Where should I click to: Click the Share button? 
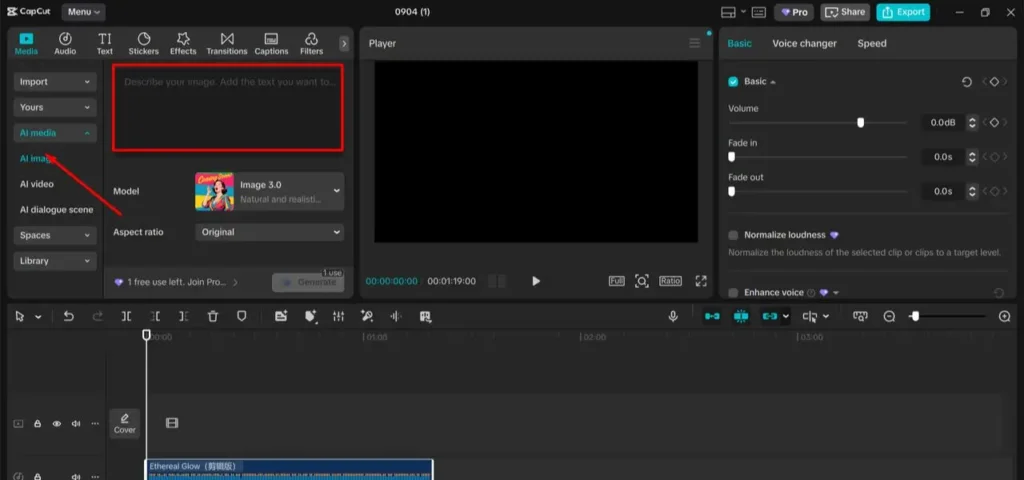[x=844, y=12]
